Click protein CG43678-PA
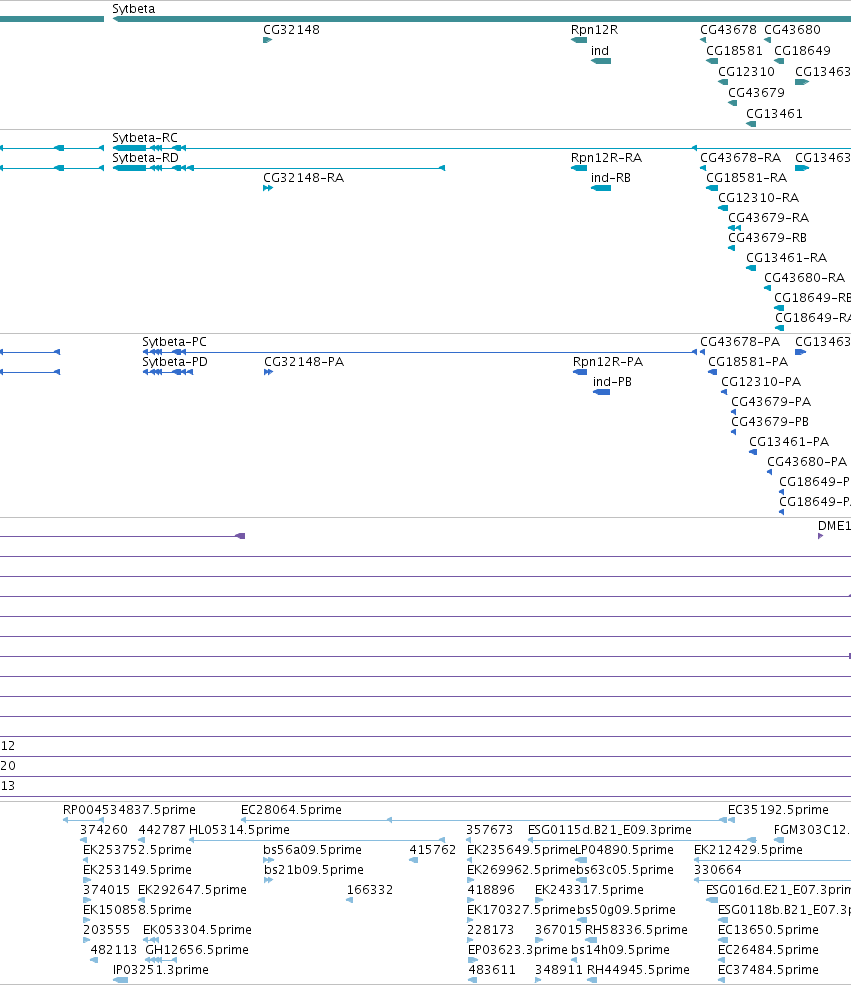 740,342
